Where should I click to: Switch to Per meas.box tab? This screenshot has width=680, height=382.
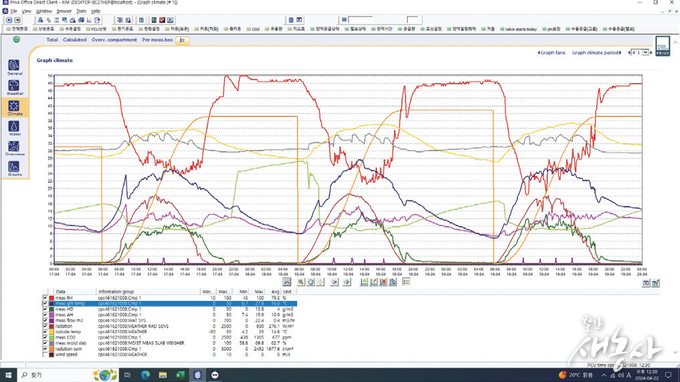click(157, 39)
